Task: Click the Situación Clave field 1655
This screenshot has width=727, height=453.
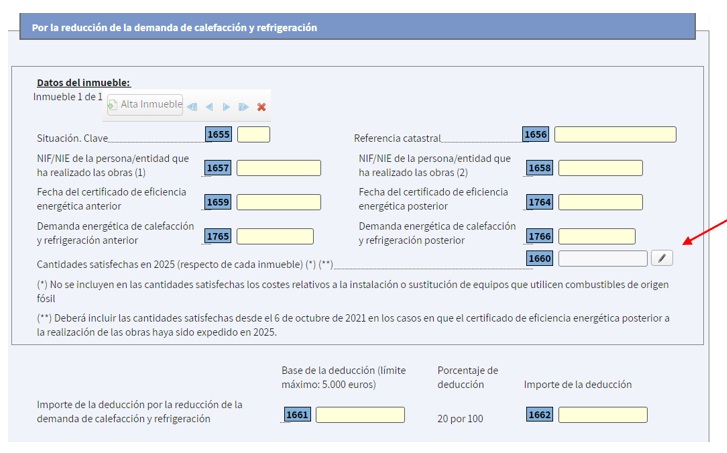Action: 253,135
